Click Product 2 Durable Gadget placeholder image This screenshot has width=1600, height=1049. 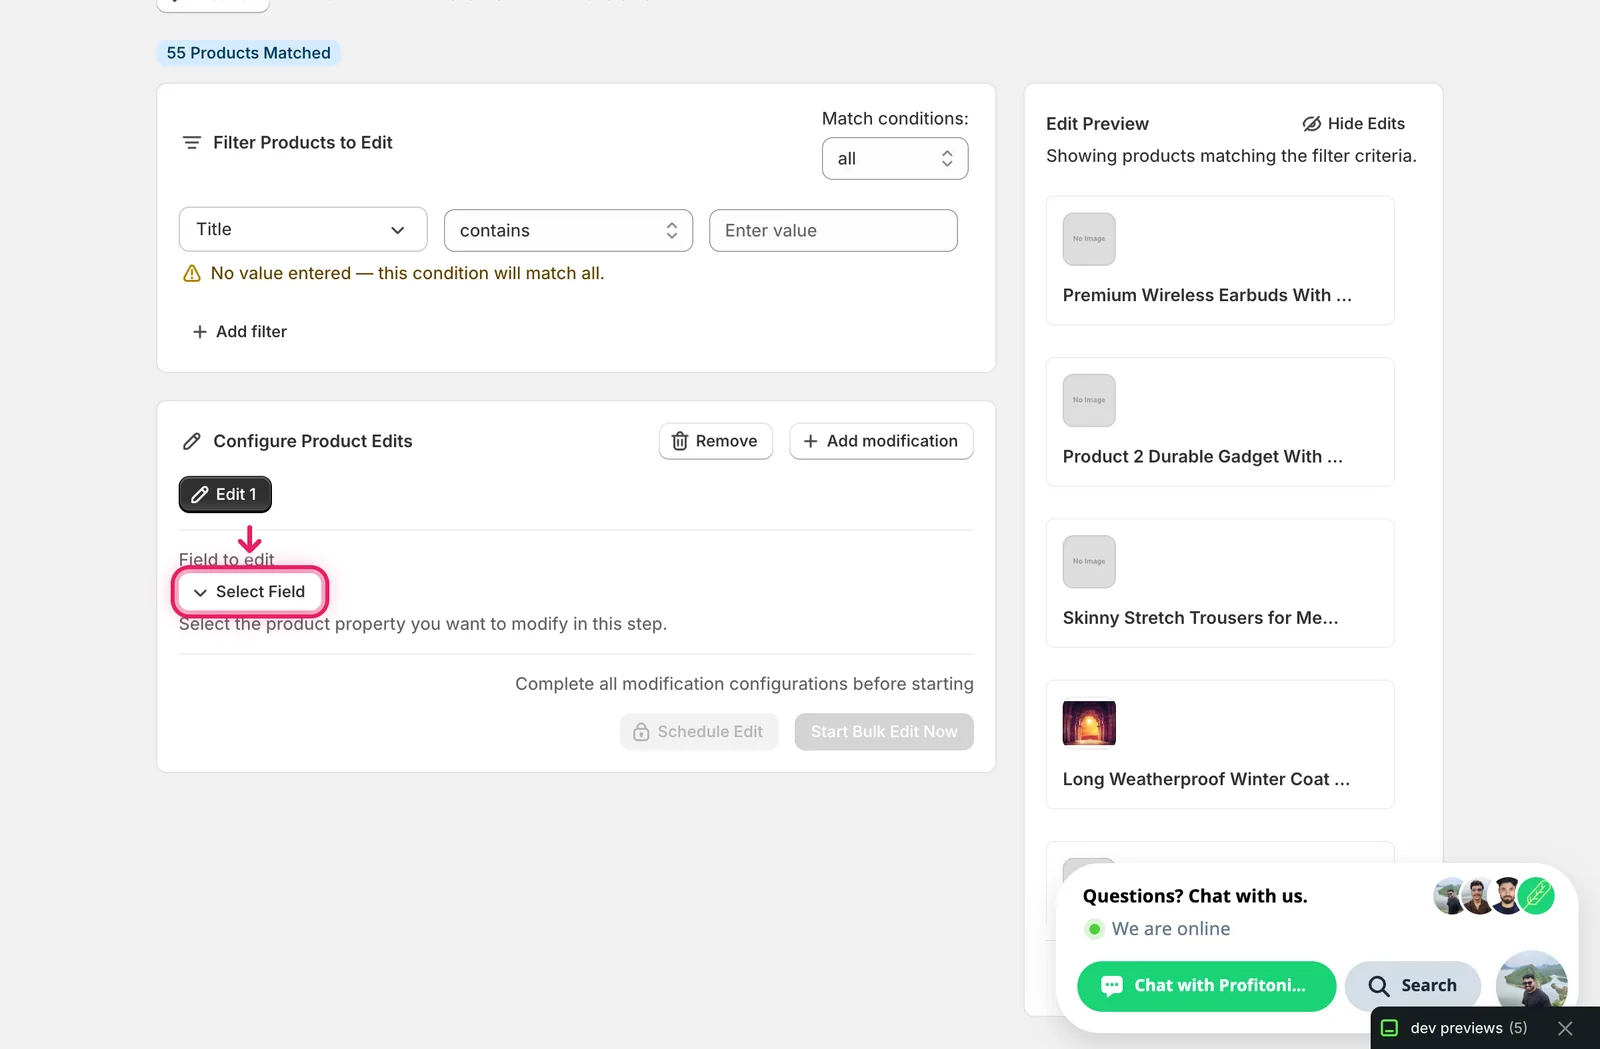pyautogui.click(x=1089, y=400)
